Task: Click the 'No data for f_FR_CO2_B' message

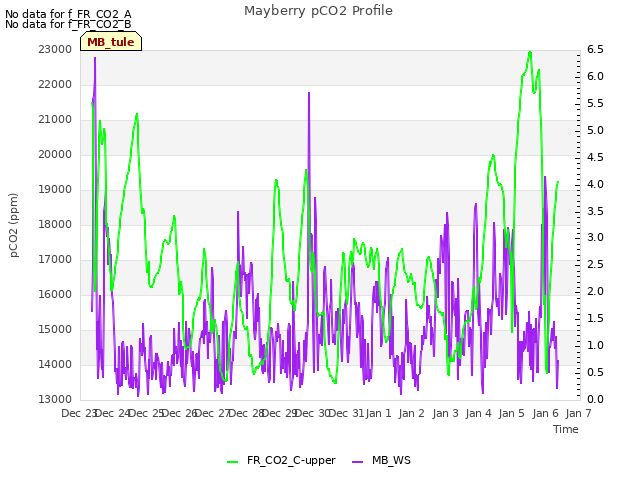Action: click(x=68, y=24)
